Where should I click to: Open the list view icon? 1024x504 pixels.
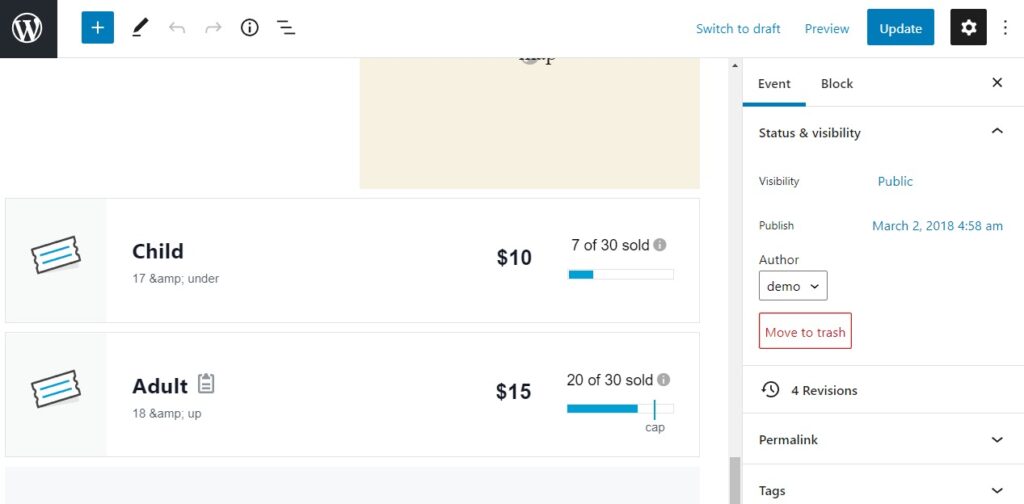[286, 28]
